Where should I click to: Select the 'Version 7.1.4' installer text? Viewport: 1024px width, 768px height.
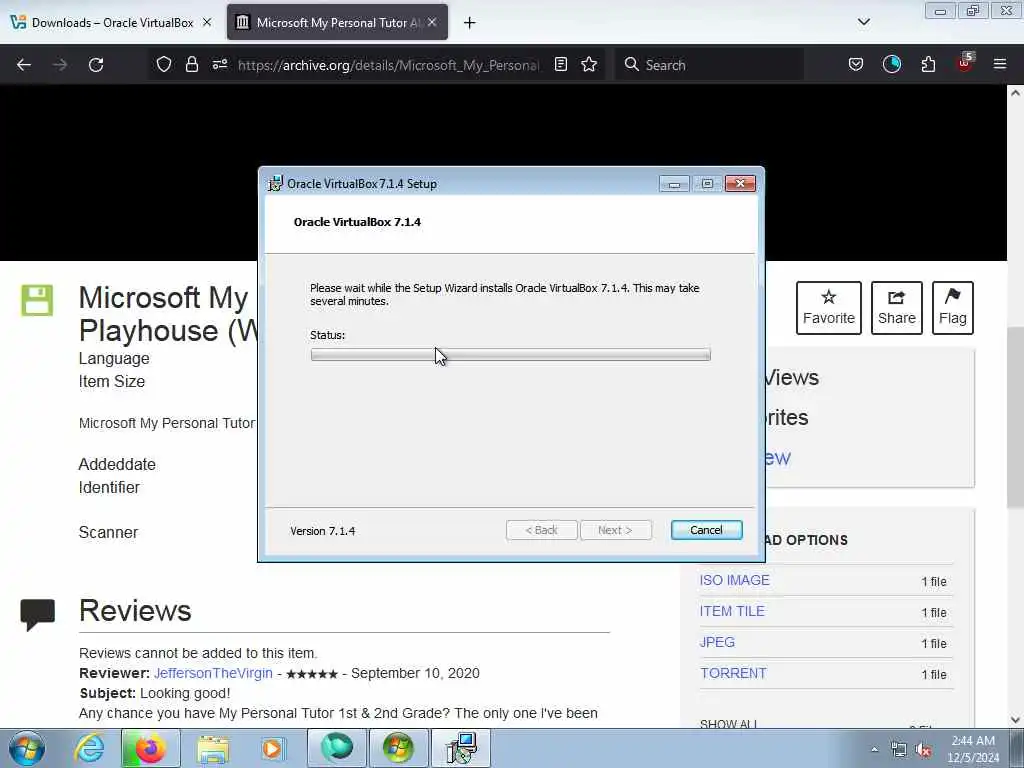click(x=323, y=531)
